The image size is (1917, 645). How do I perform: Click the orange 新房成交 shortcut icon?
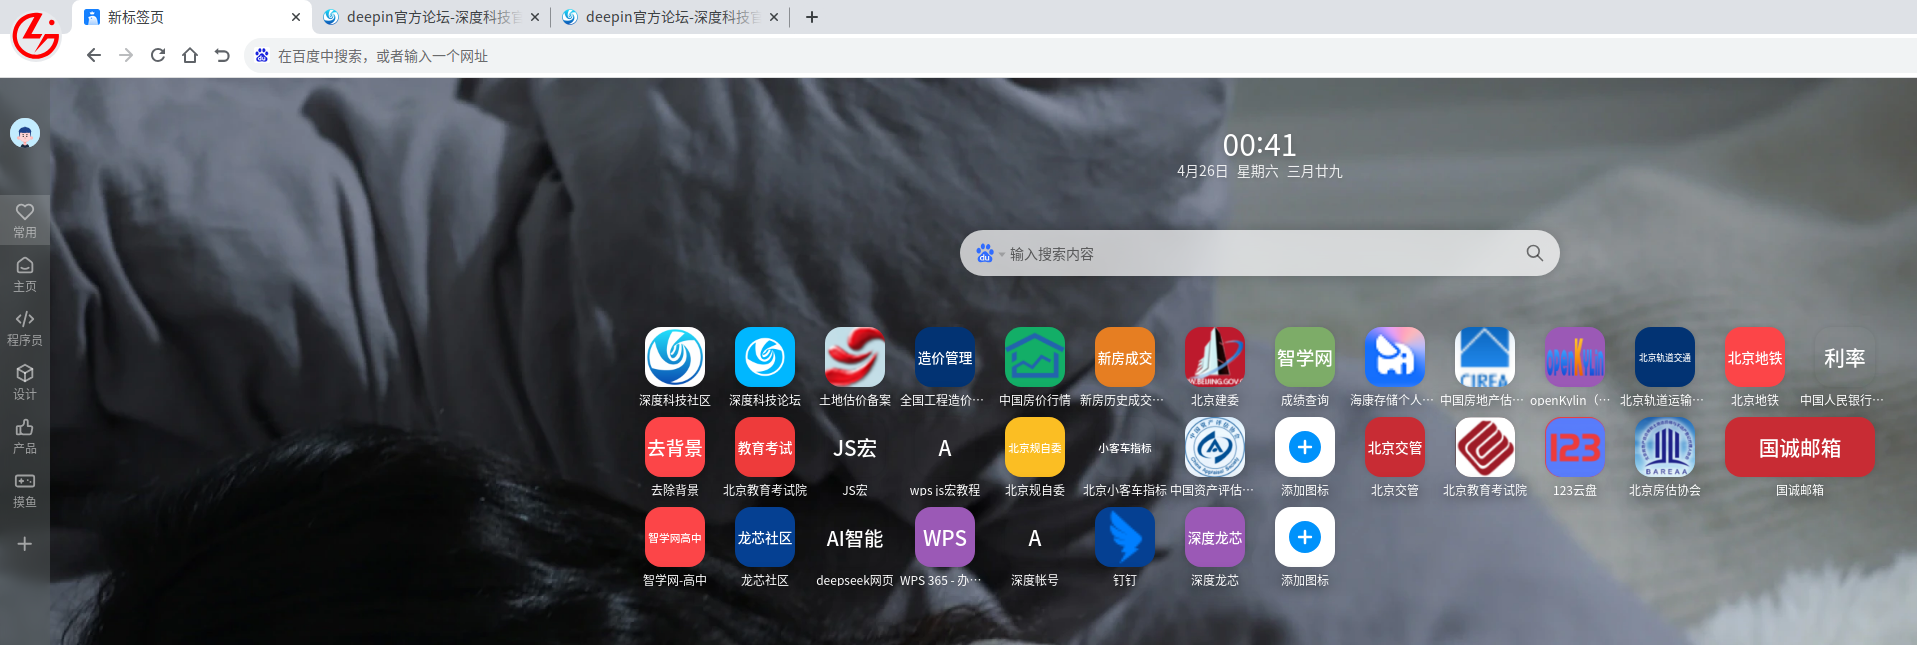pos(1125,357)
